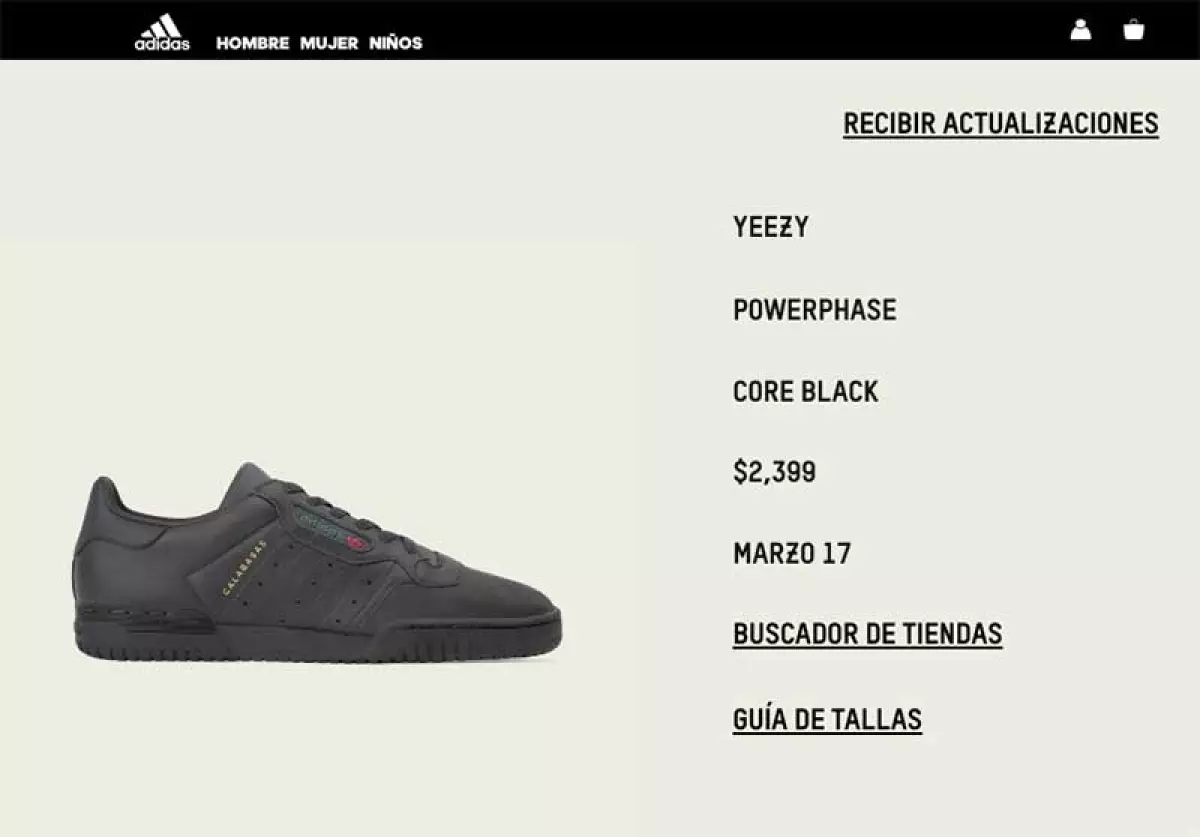Open the HOMBRE menu item
The height and width of the screenshot is (837, 1200).
(x=252, y=43)
